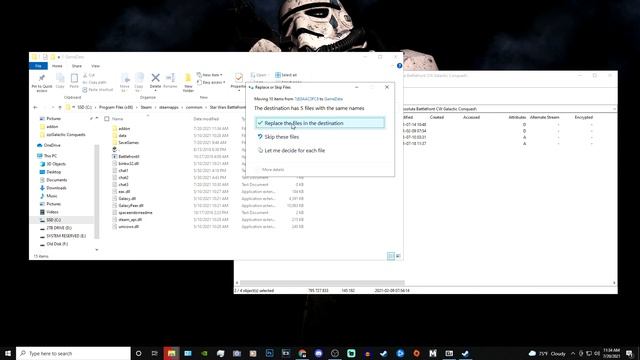
Task: Switch to the Home ribbon tab
Action: [57, 66]
